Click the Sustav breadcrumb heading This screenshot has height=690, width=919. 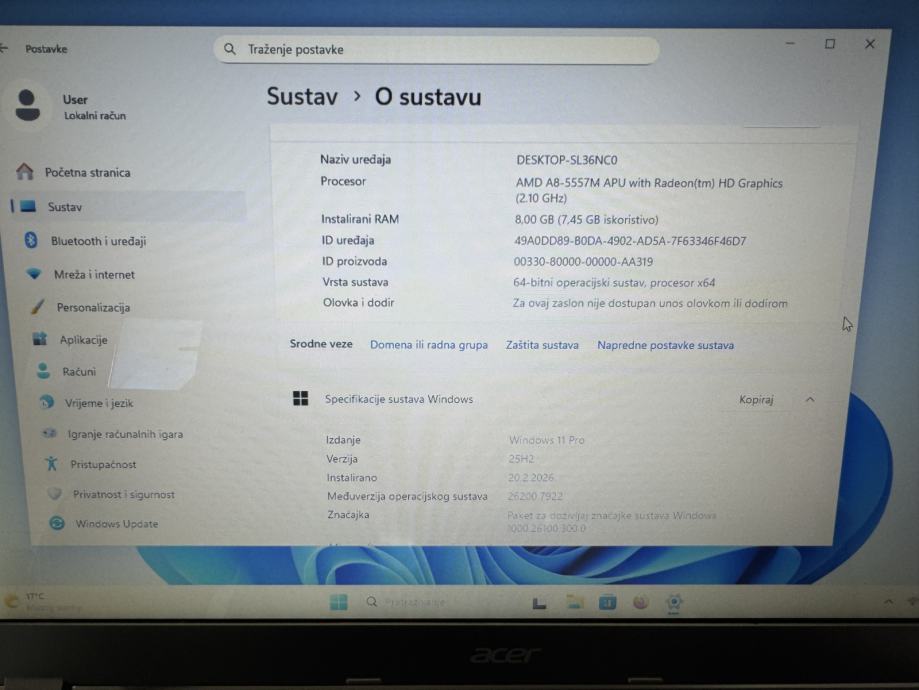[302, 97]
